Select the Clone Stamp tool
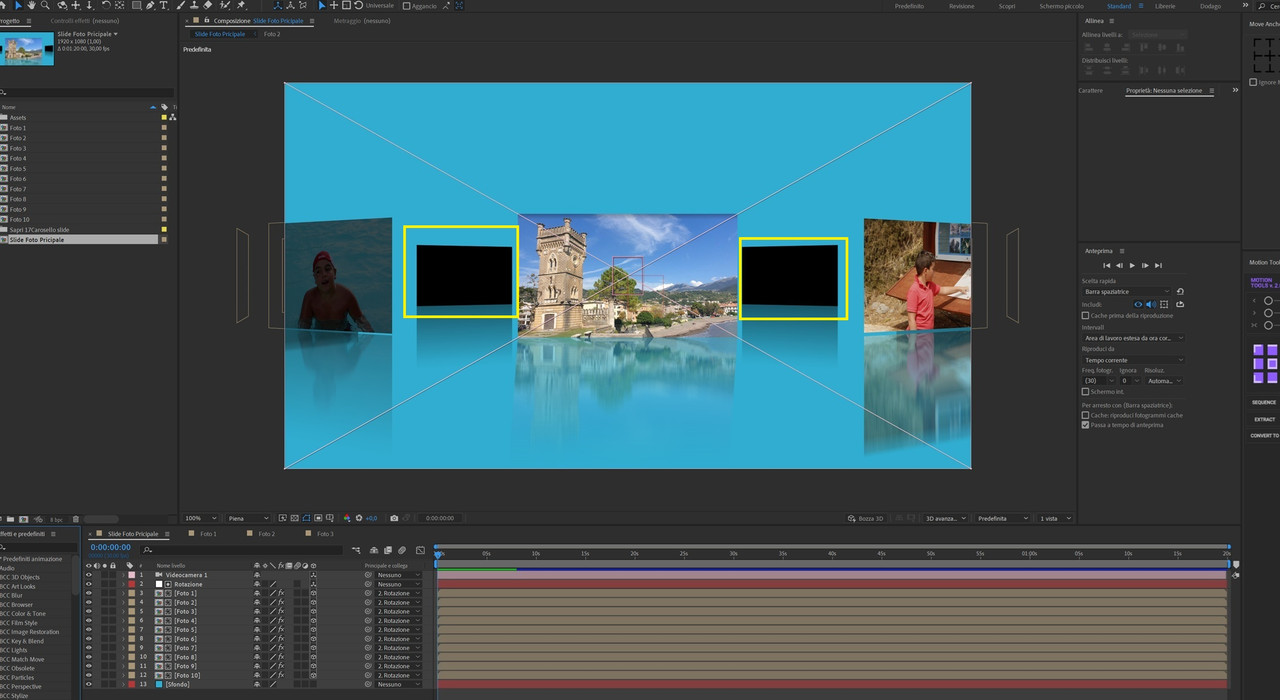1280x700 pixels. pos(194,5)
